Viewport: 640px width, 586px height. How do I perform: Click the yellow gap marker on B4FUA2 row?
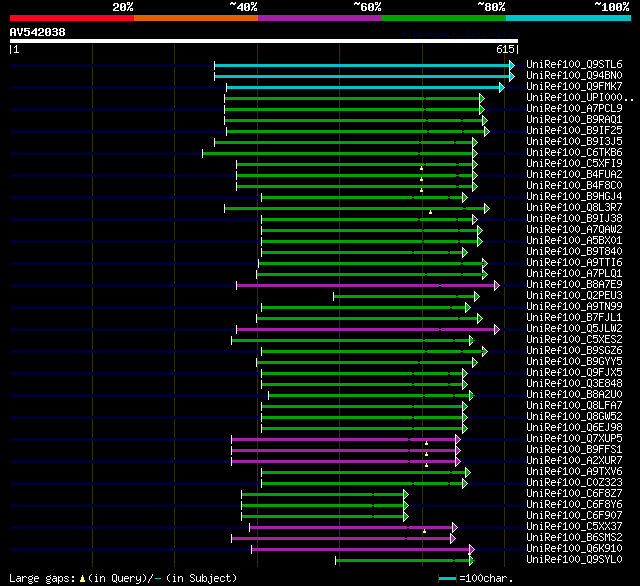(x=422, y=179)
